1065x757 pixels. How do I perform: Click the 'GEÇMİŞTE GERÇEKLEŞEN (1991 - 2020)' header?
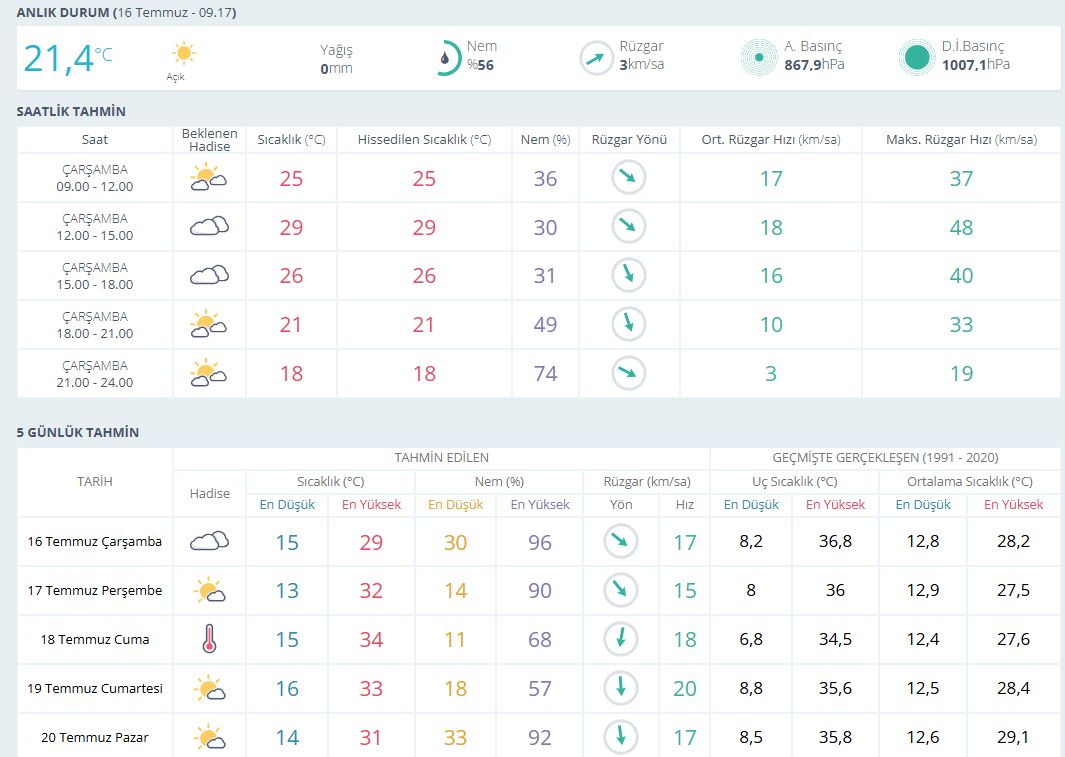[x=885, y=458]
